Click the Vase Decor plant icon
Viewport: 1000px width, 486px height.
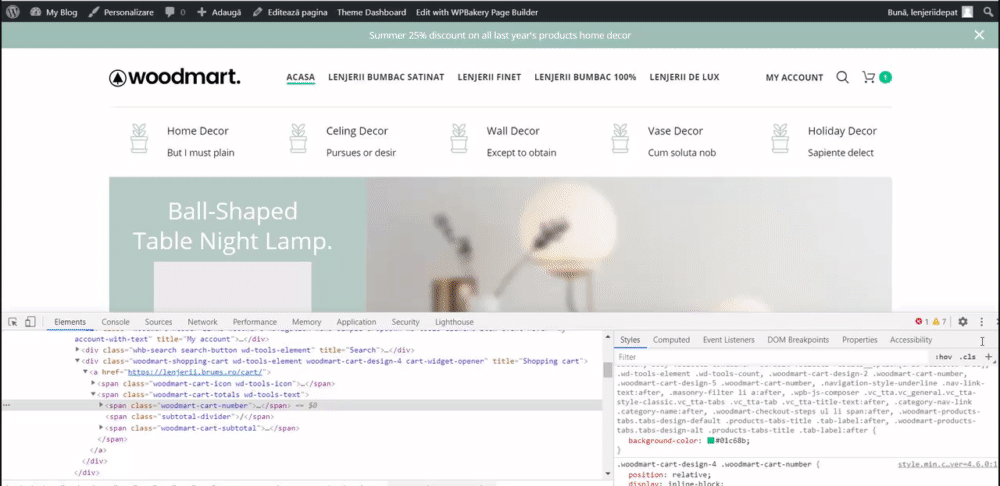[x=620, y=138]
